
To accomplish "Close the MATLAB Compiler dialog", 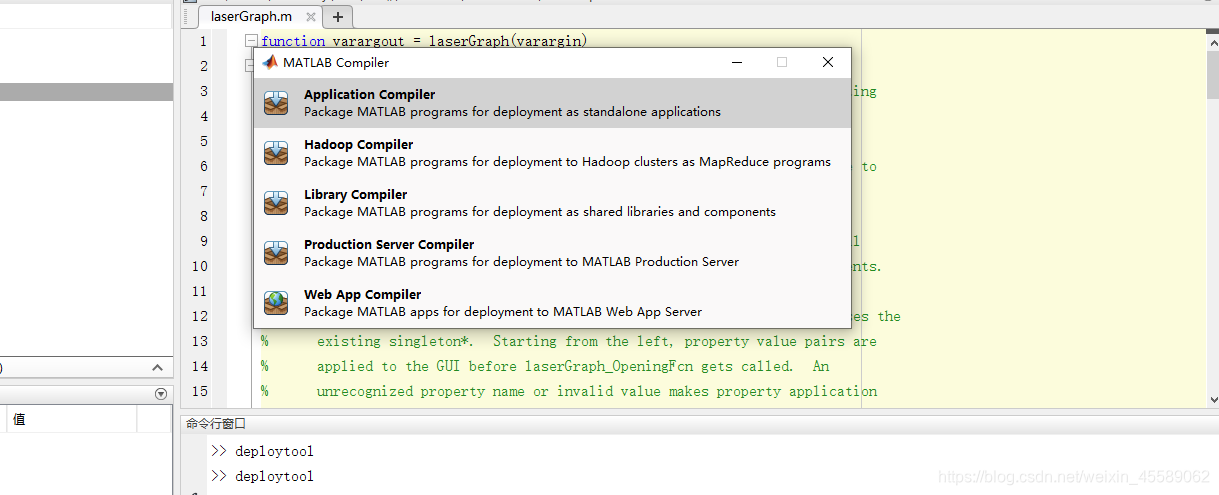I will (828, 62).
